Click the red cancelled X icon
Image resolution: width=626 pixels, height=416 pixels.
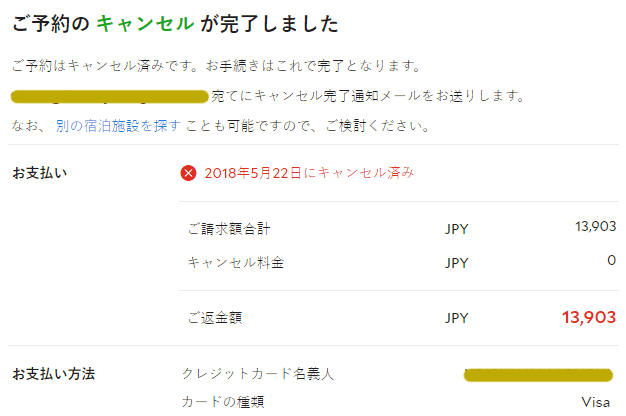click(188, 173)
